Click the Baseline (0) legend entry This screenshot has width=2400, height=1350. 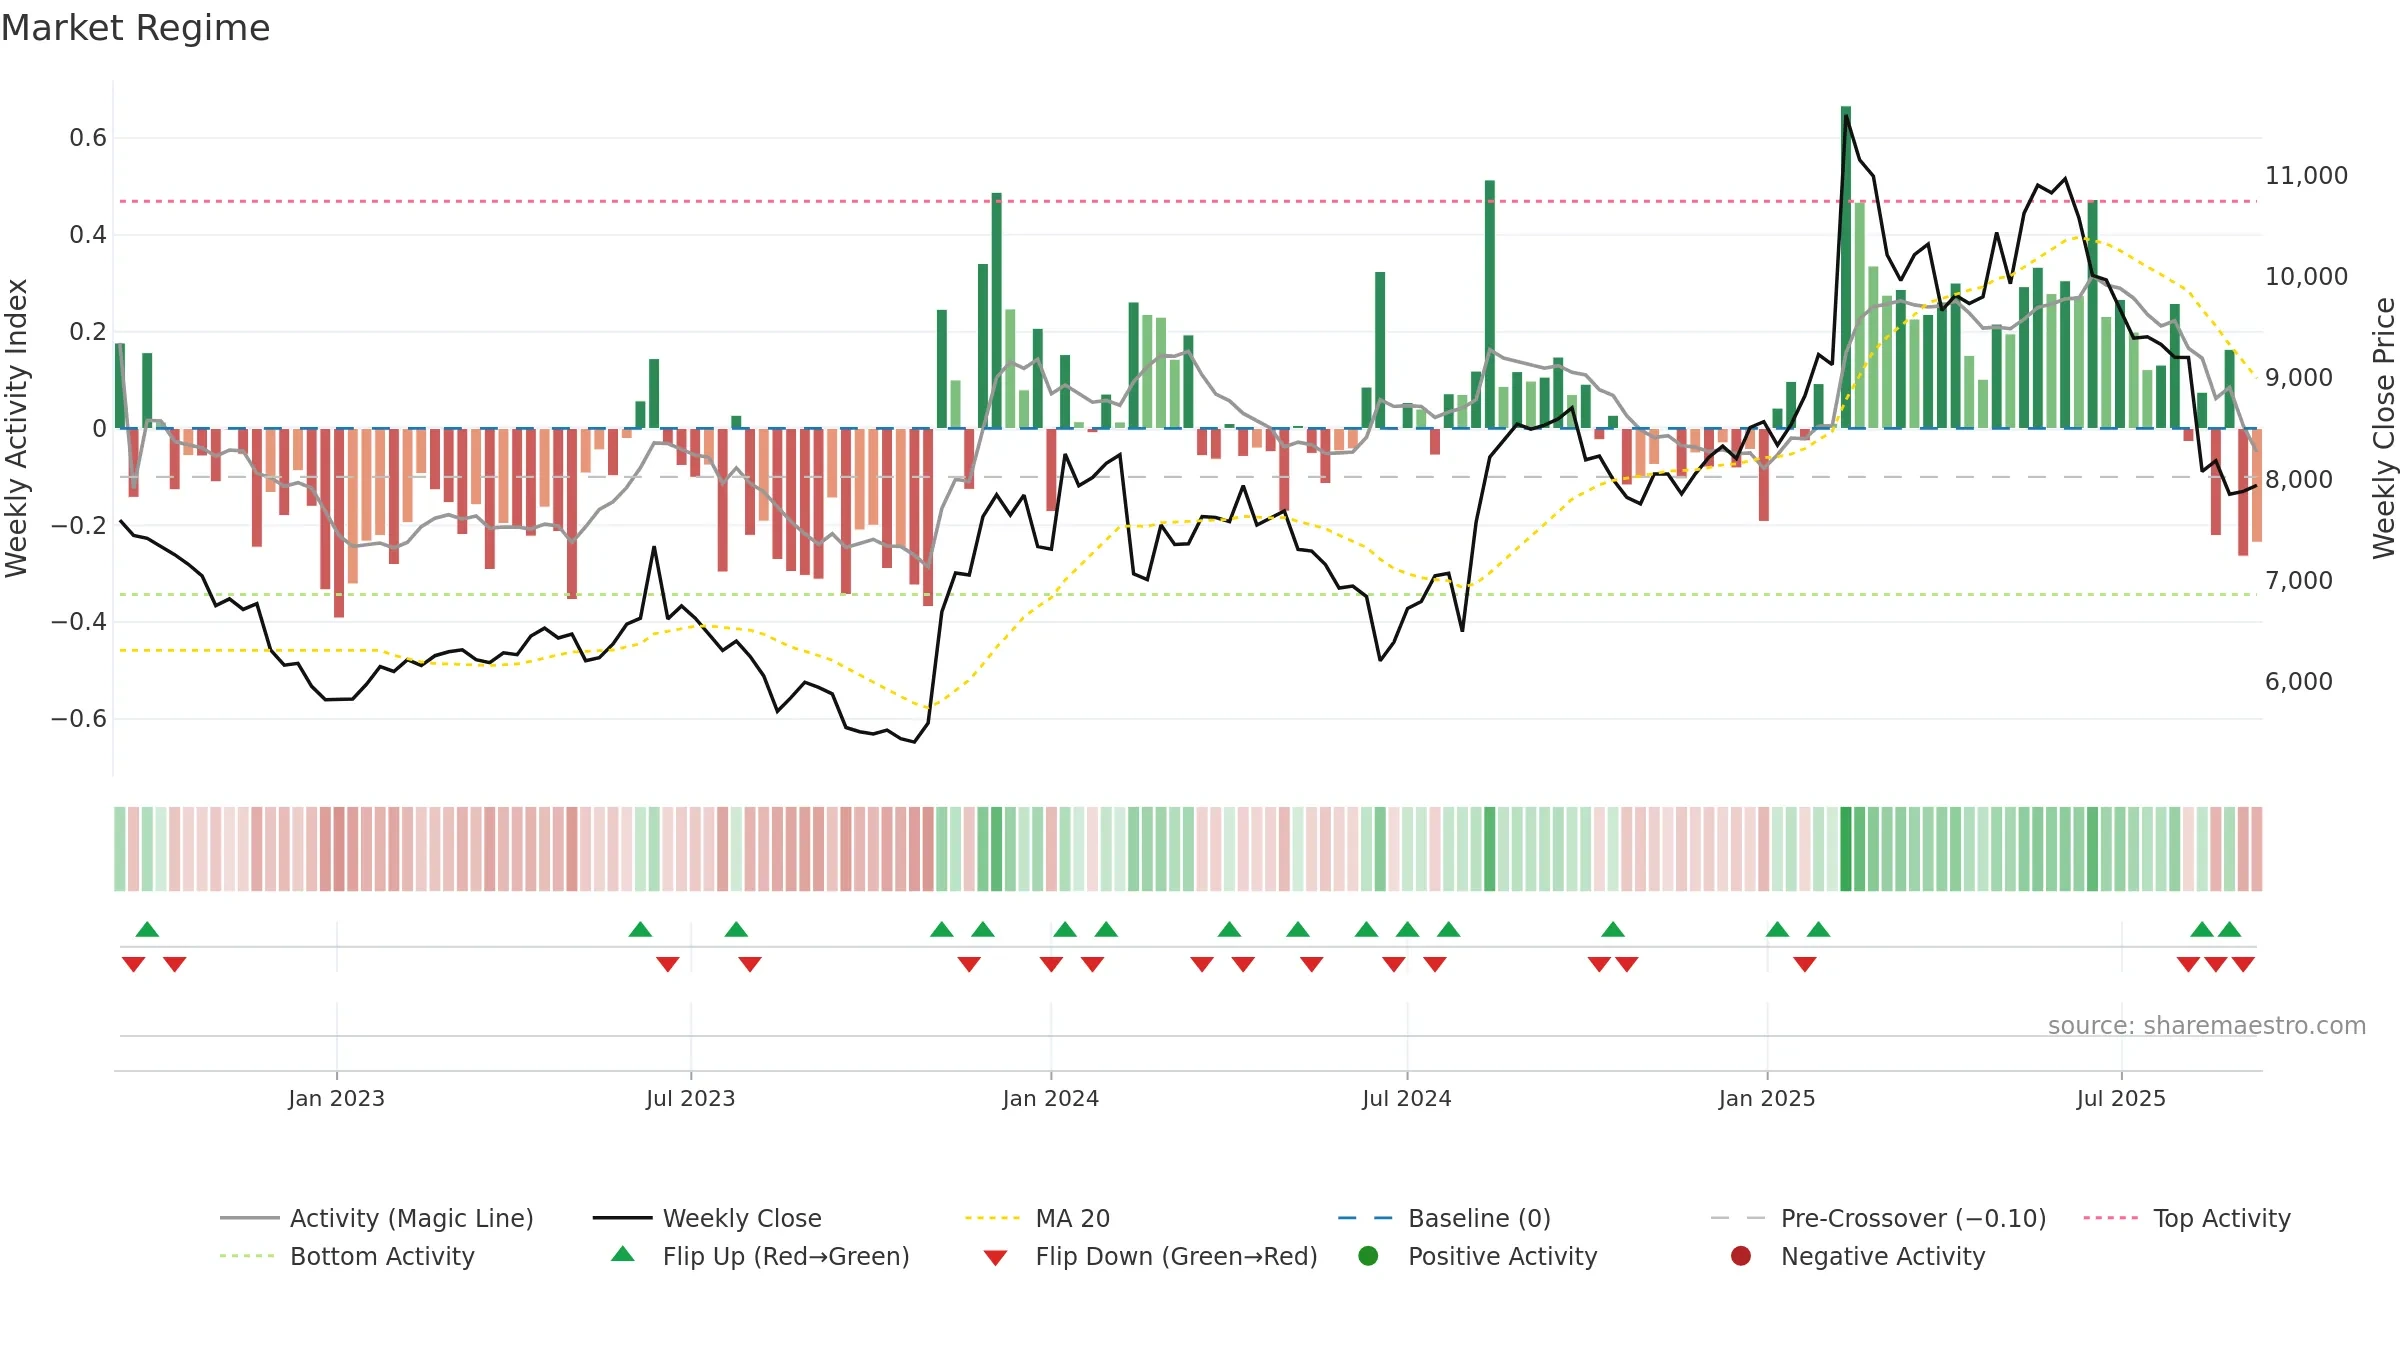(x=1444, y=1218)
